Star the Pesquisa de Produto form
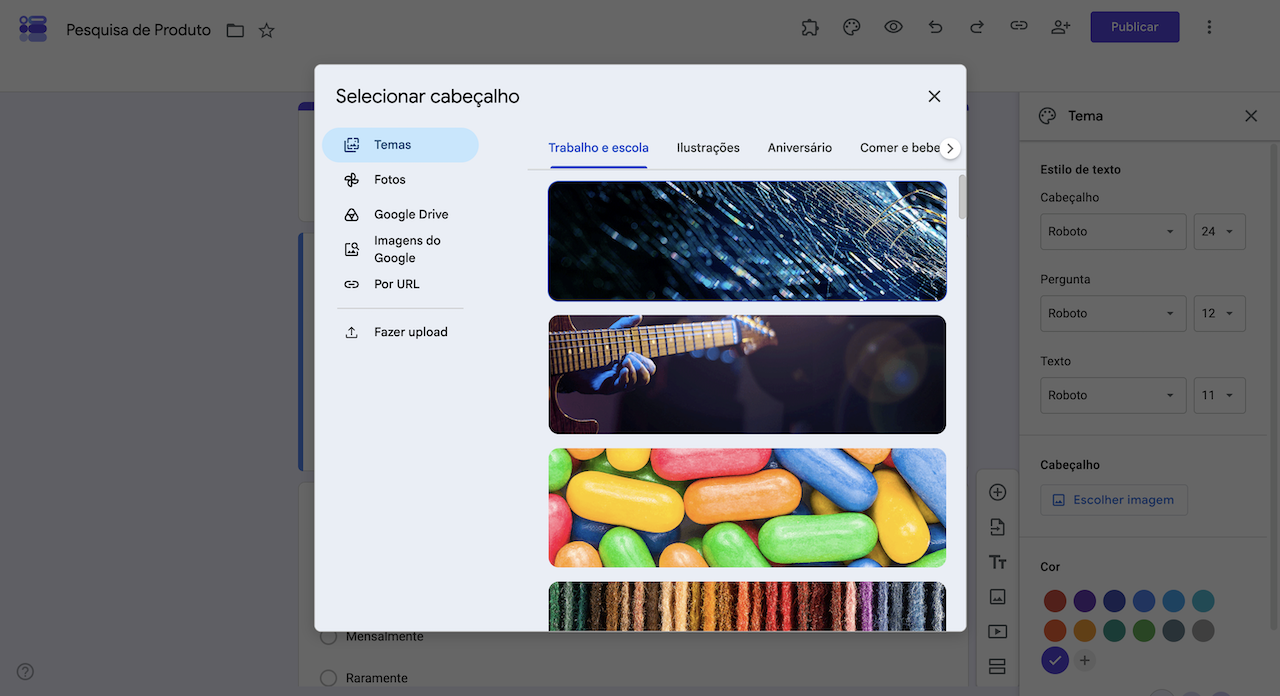This screenshot has width=1280, height=696. pyautogui.click(x=266, y=30)
